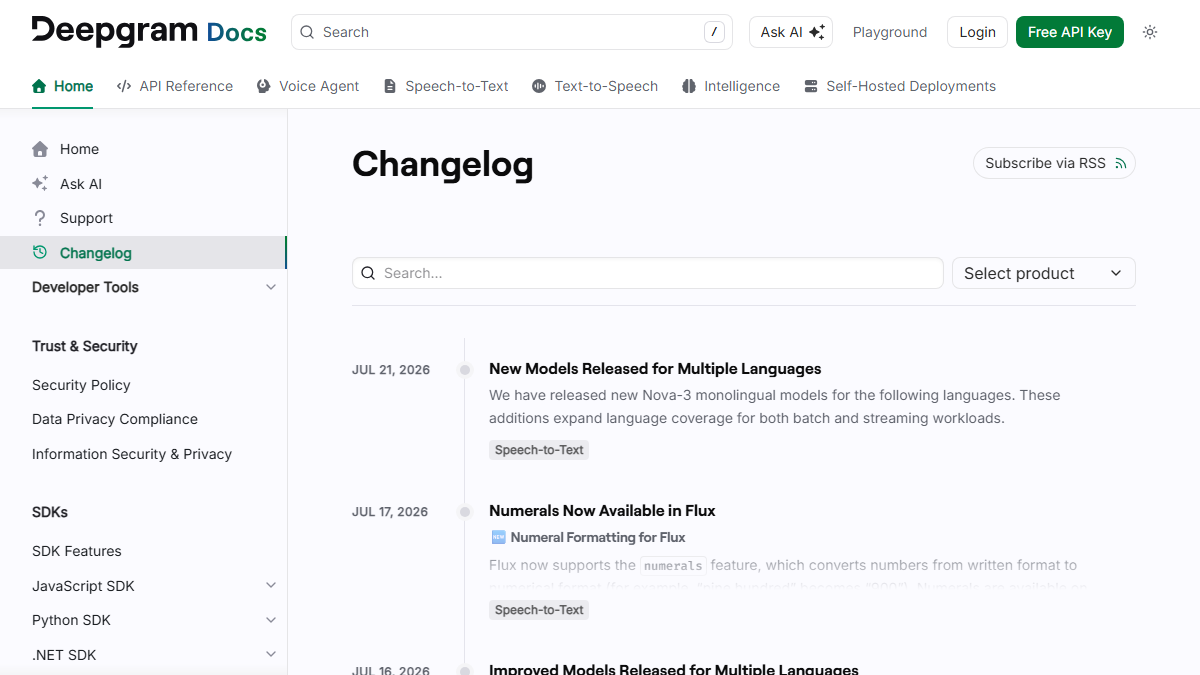This screenshot has height=675, width=1200.
Task: Open Information Security & Privacy page
Action: pos(132,454)
